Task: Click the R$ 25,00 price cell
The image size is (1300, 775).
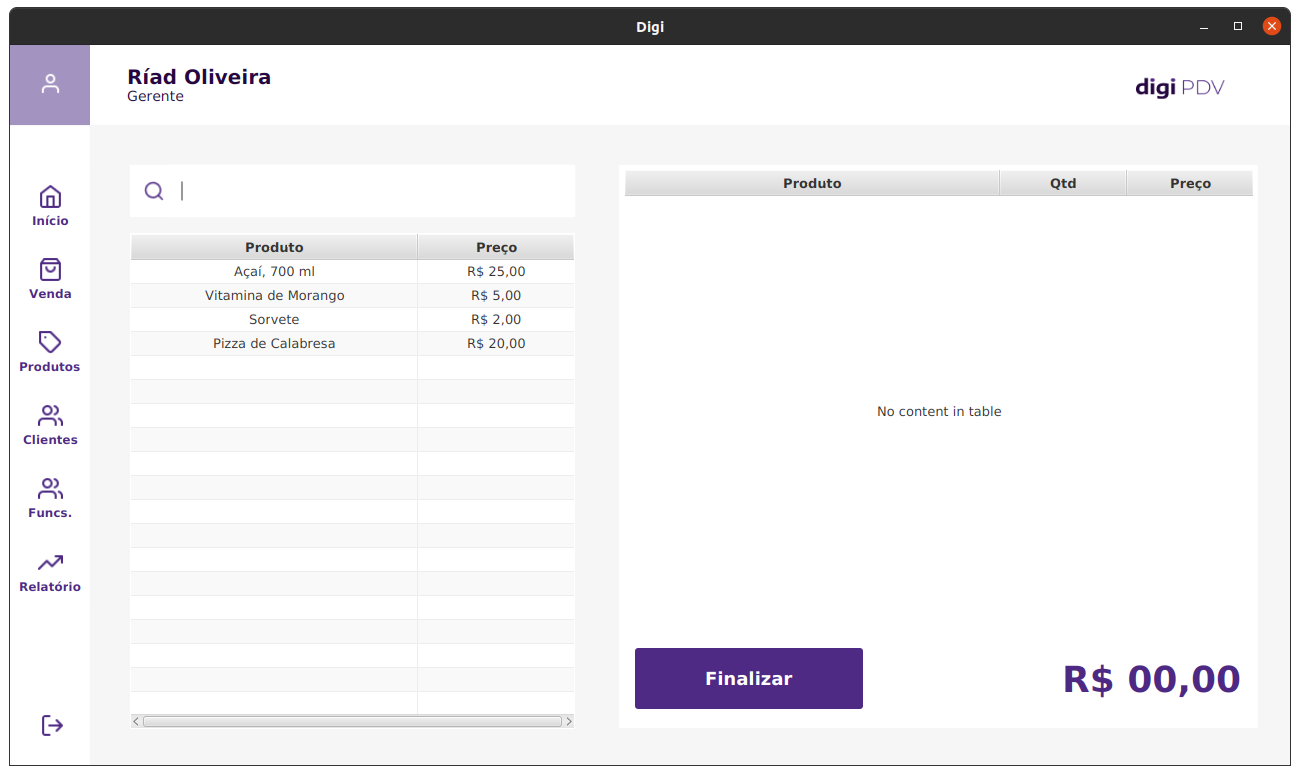Action: click(496, 272)
